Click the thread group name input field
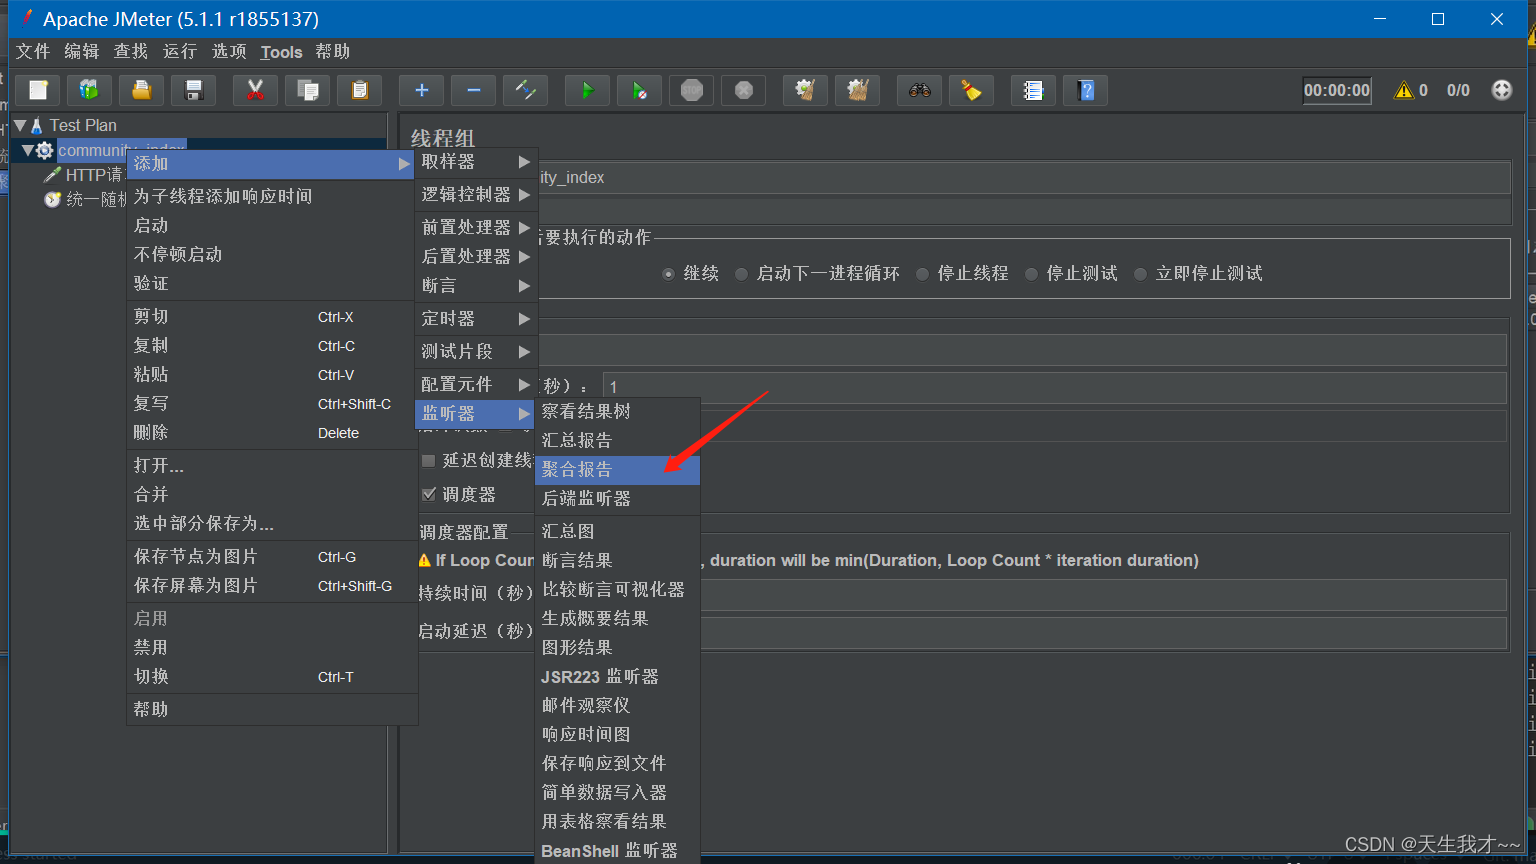The width and height of the screenshot is (1536, 864). (1024, 178)
